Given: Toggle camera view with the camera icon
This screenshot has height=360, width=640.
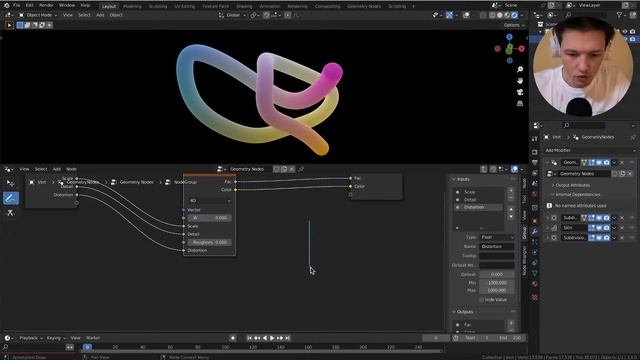Looking at the screenshot, I should coord(520,92).
